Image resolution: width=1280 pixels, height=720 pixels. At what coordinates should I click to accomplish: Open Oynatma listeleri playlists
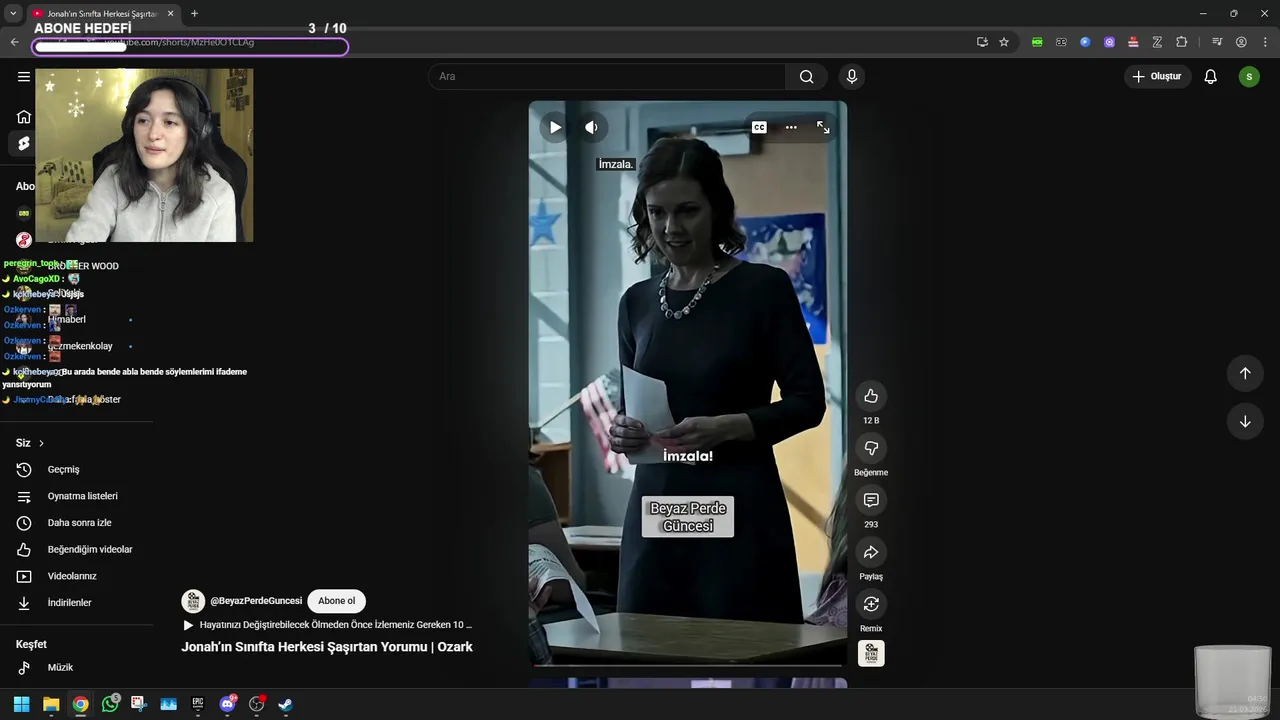click(84, 496)
